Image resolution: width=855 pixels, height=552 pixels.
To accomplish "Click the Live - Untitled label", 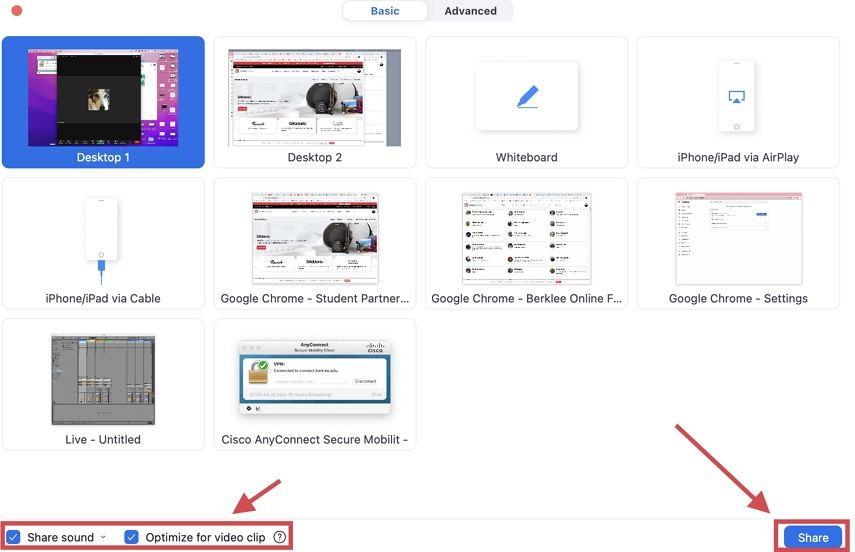I will click(103, 440).
